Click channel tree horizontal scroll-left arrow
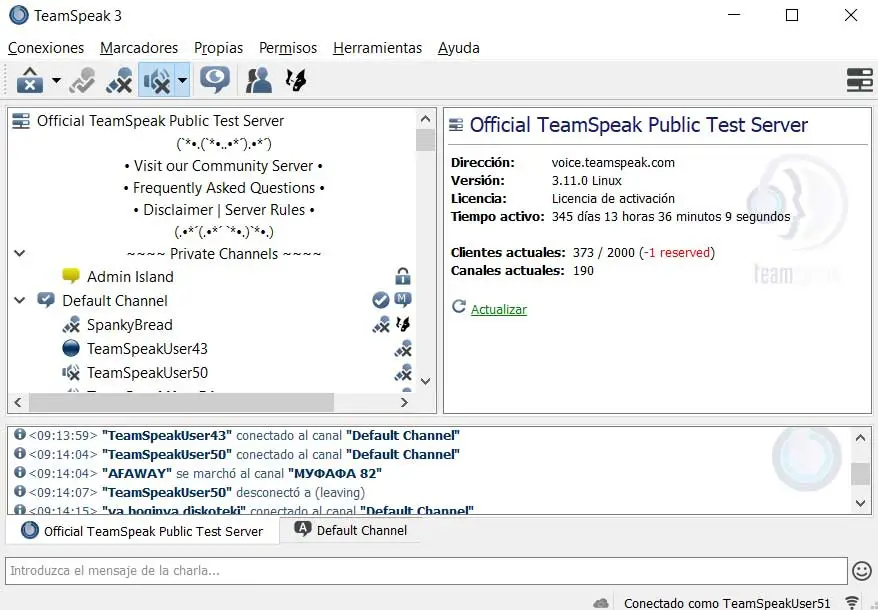Viewport: 878px width, 610px height. click(x=18, y=402)
